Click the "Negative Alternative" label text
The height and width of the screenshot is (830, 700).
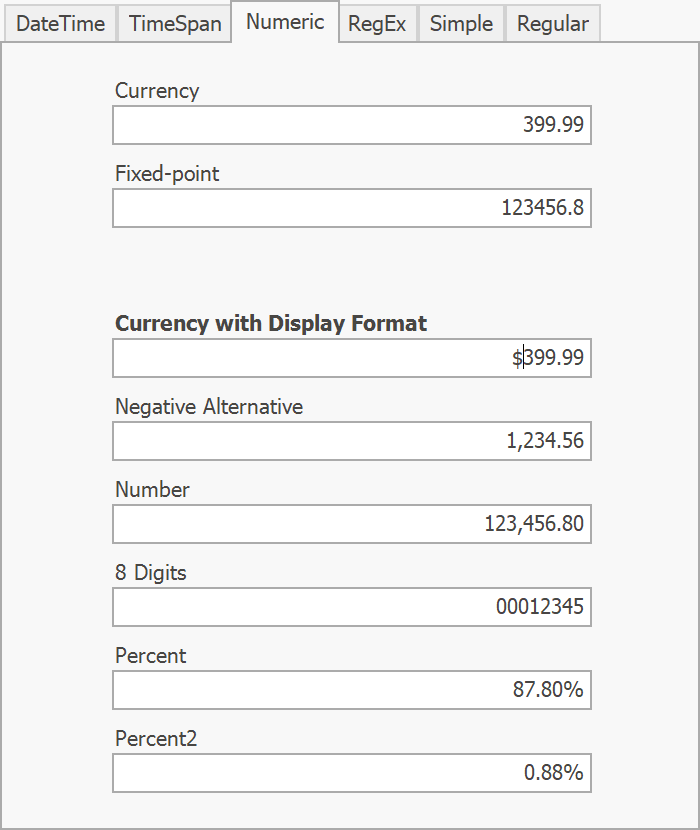[x=209, y=406]
